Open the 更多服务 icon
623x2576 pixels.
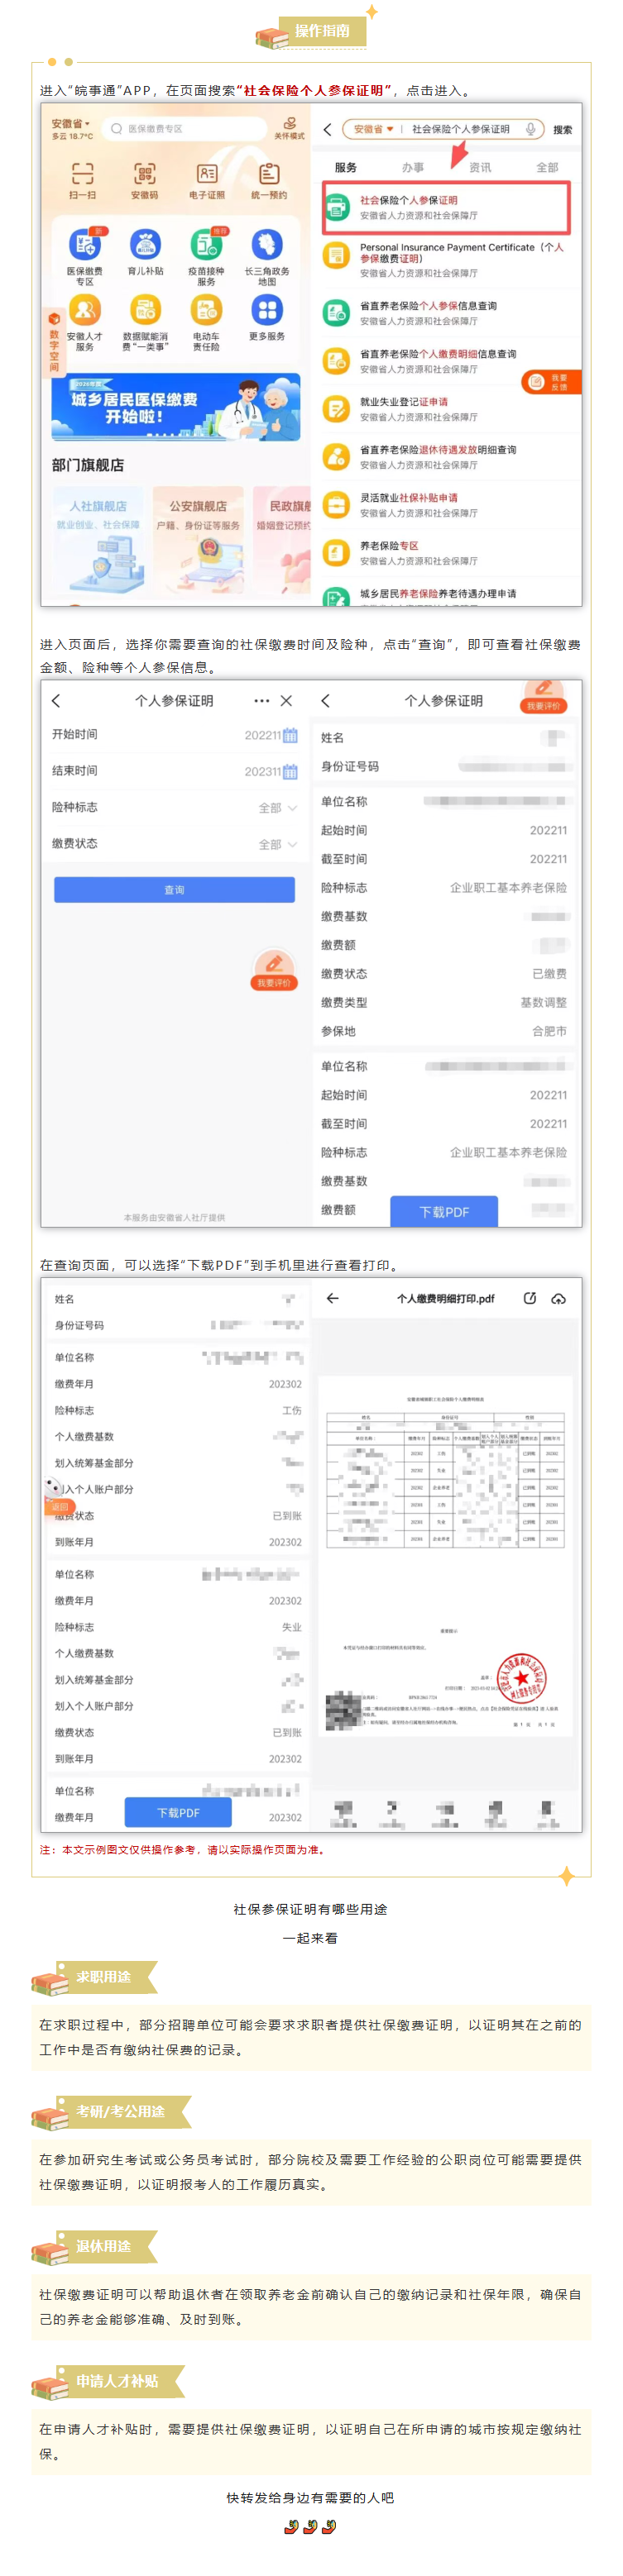267,312
